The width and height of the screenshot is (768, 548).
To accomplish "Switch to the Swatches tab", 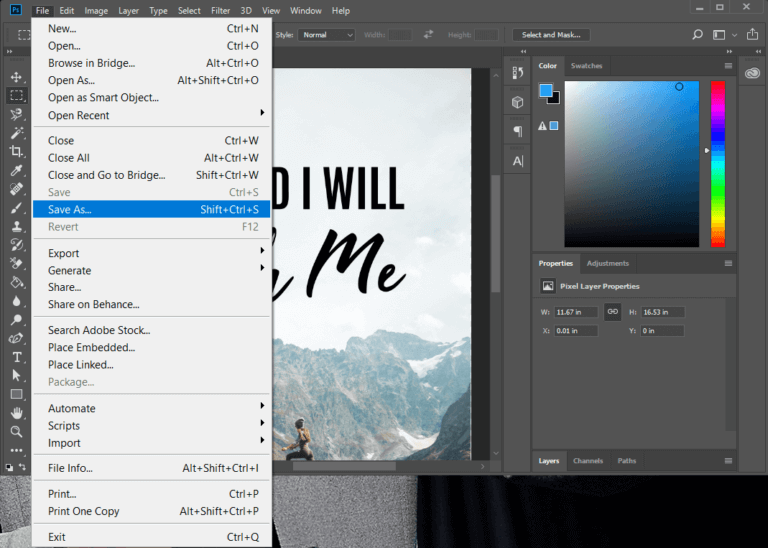I will (586, 66).
